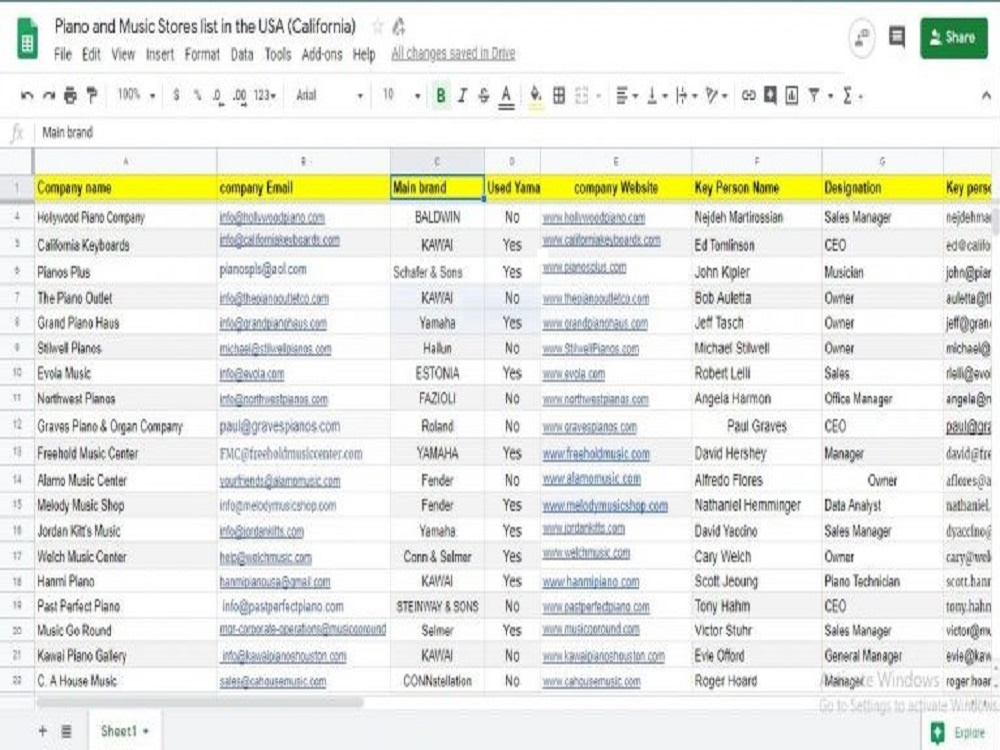Open comment history icon
Viewport: 1000px width, 750px height.
click(897, 37)
